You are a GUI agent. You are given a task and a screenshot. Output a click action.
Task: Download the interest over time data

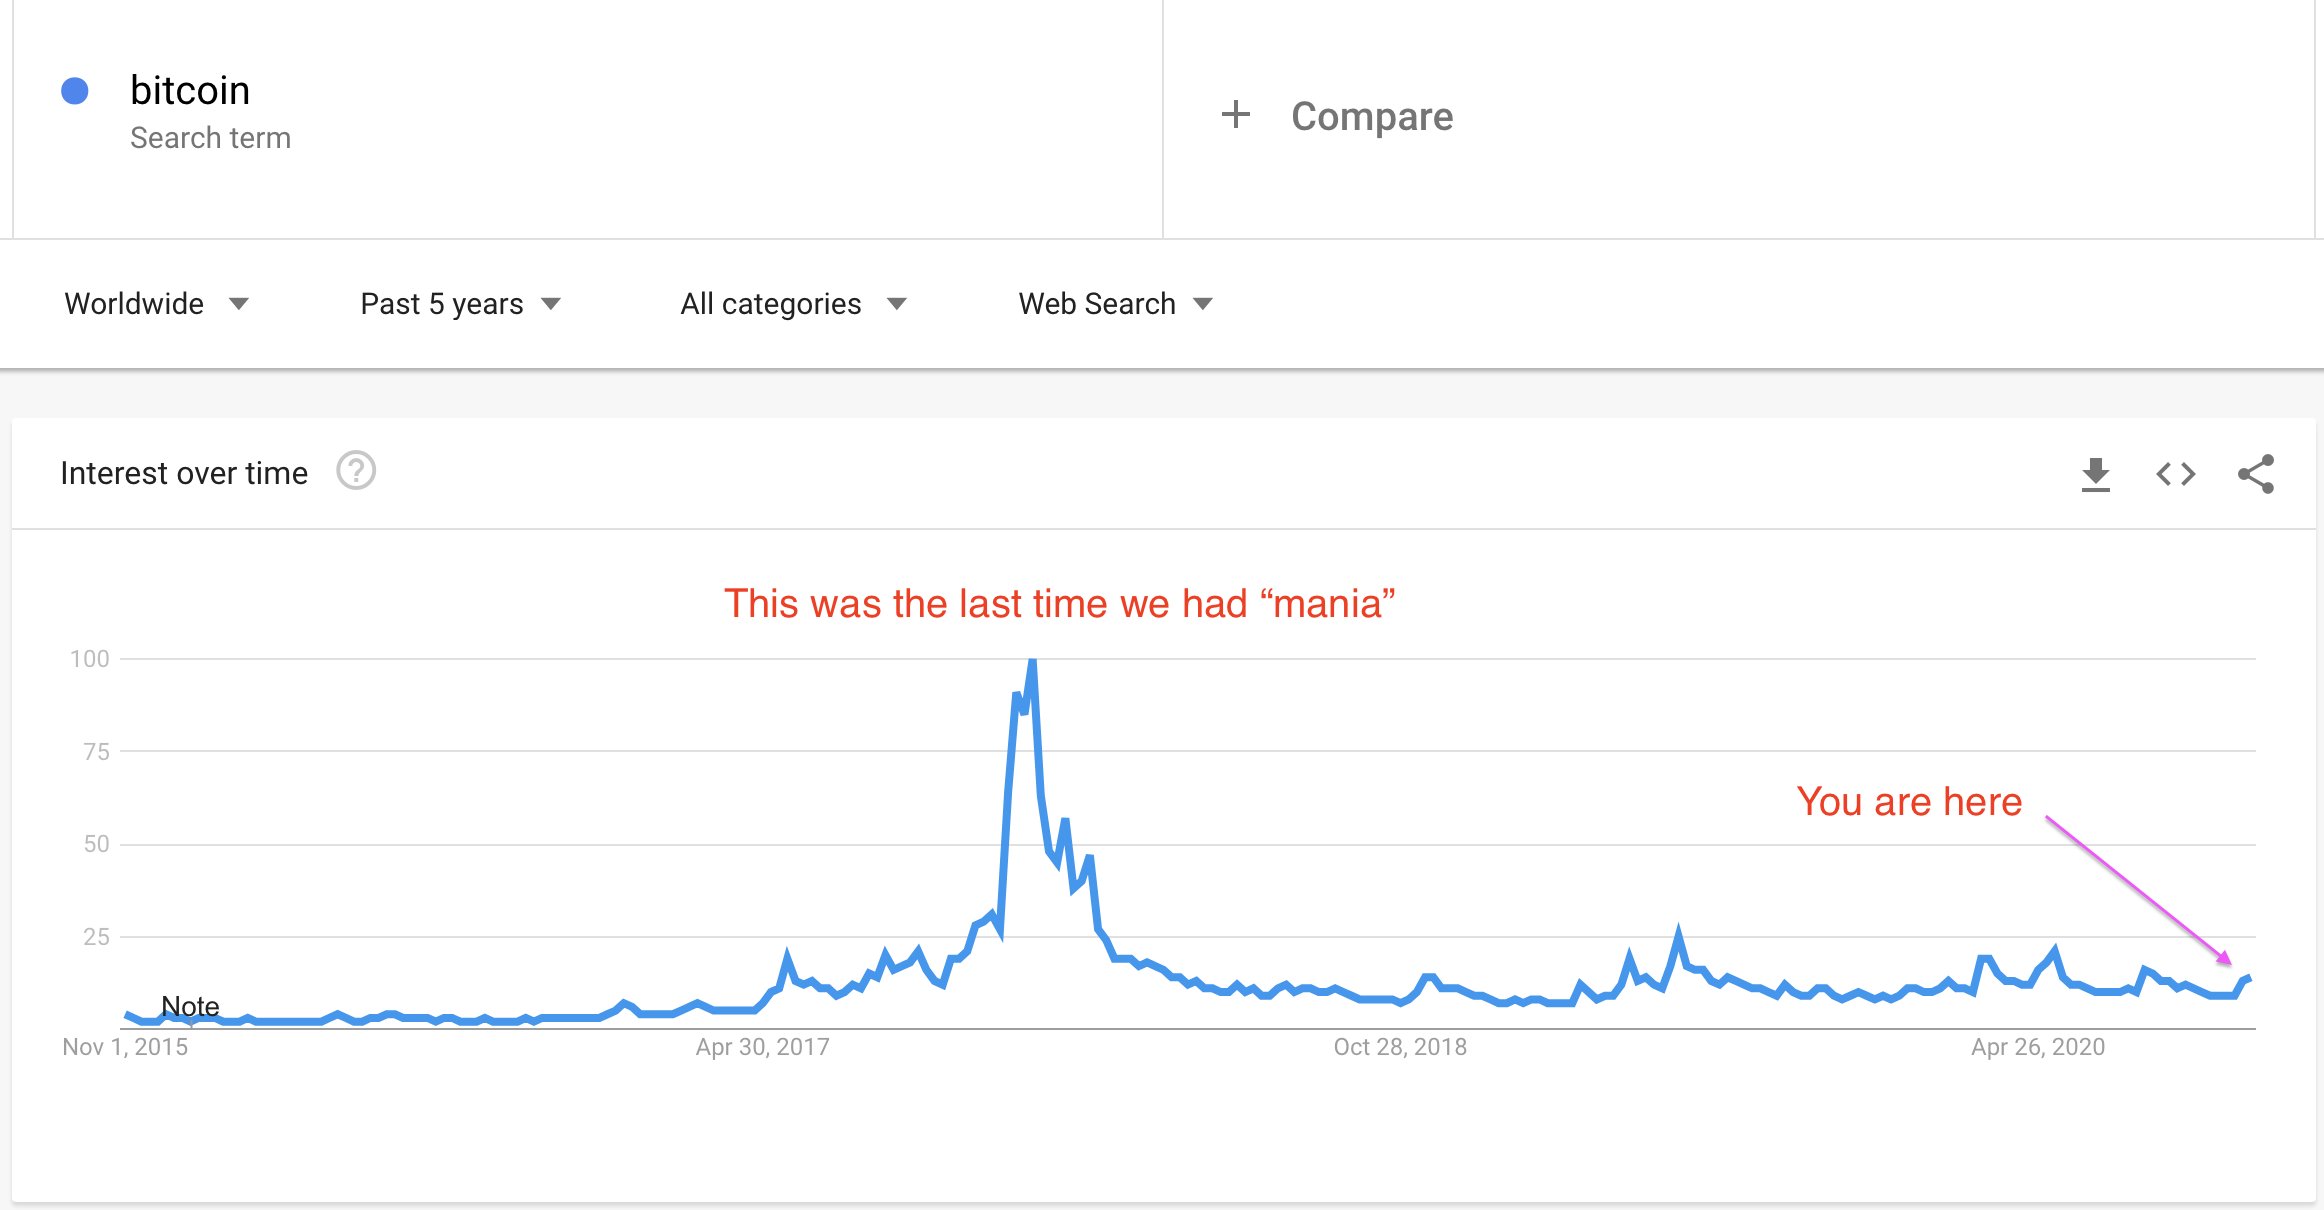tap(2095, 474)
